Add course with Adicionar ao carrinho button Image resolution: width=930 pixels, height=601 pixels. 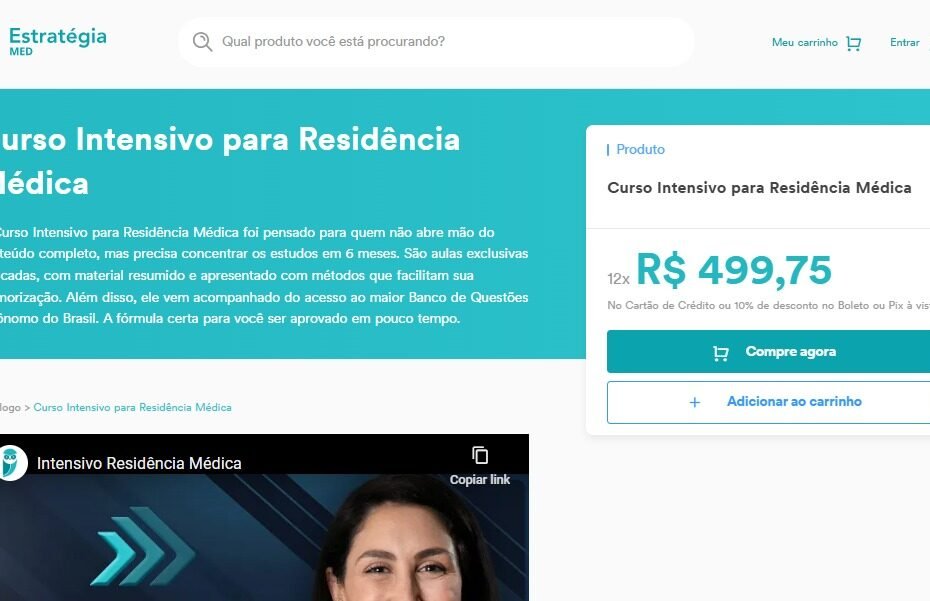(768, 402)
